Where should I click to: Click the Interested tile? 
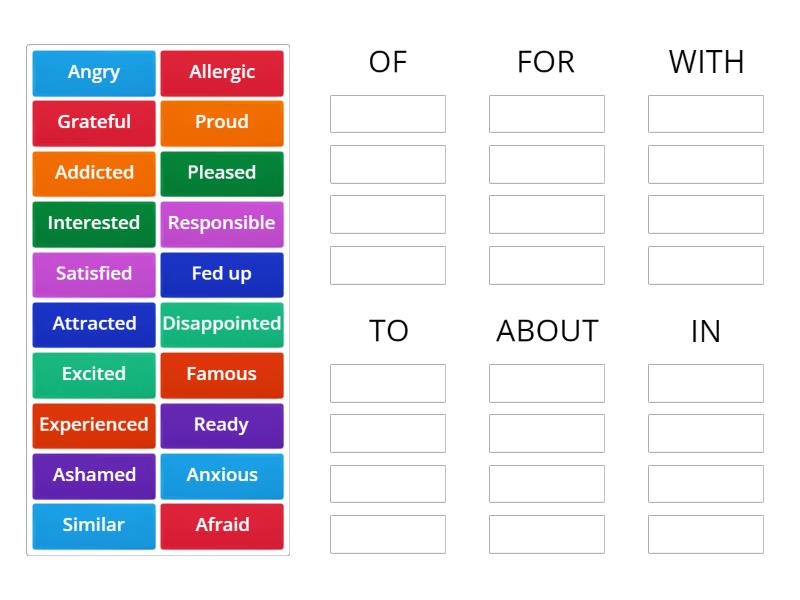[93, 224]
